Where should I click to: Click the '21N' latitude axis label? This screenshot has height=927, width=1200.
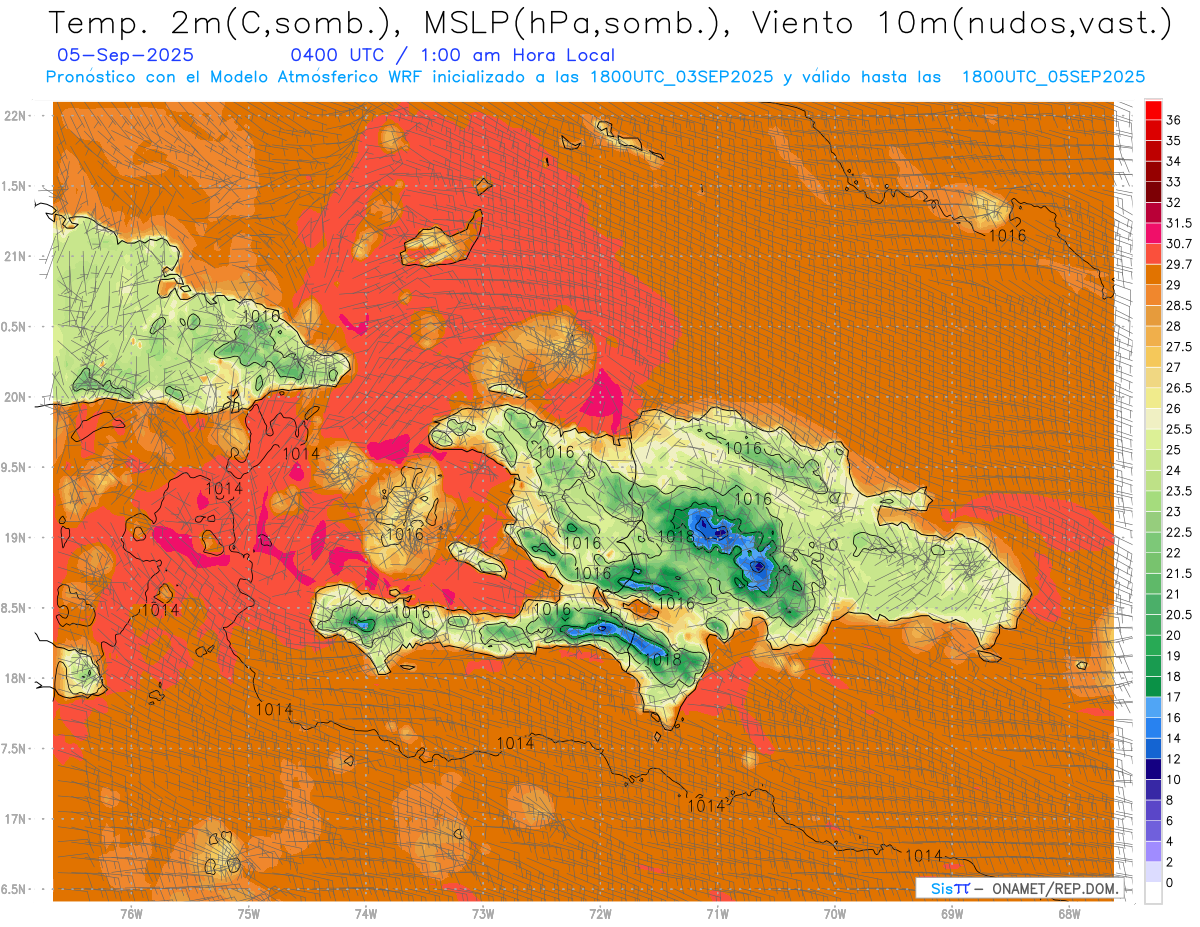tap(14, 257)
